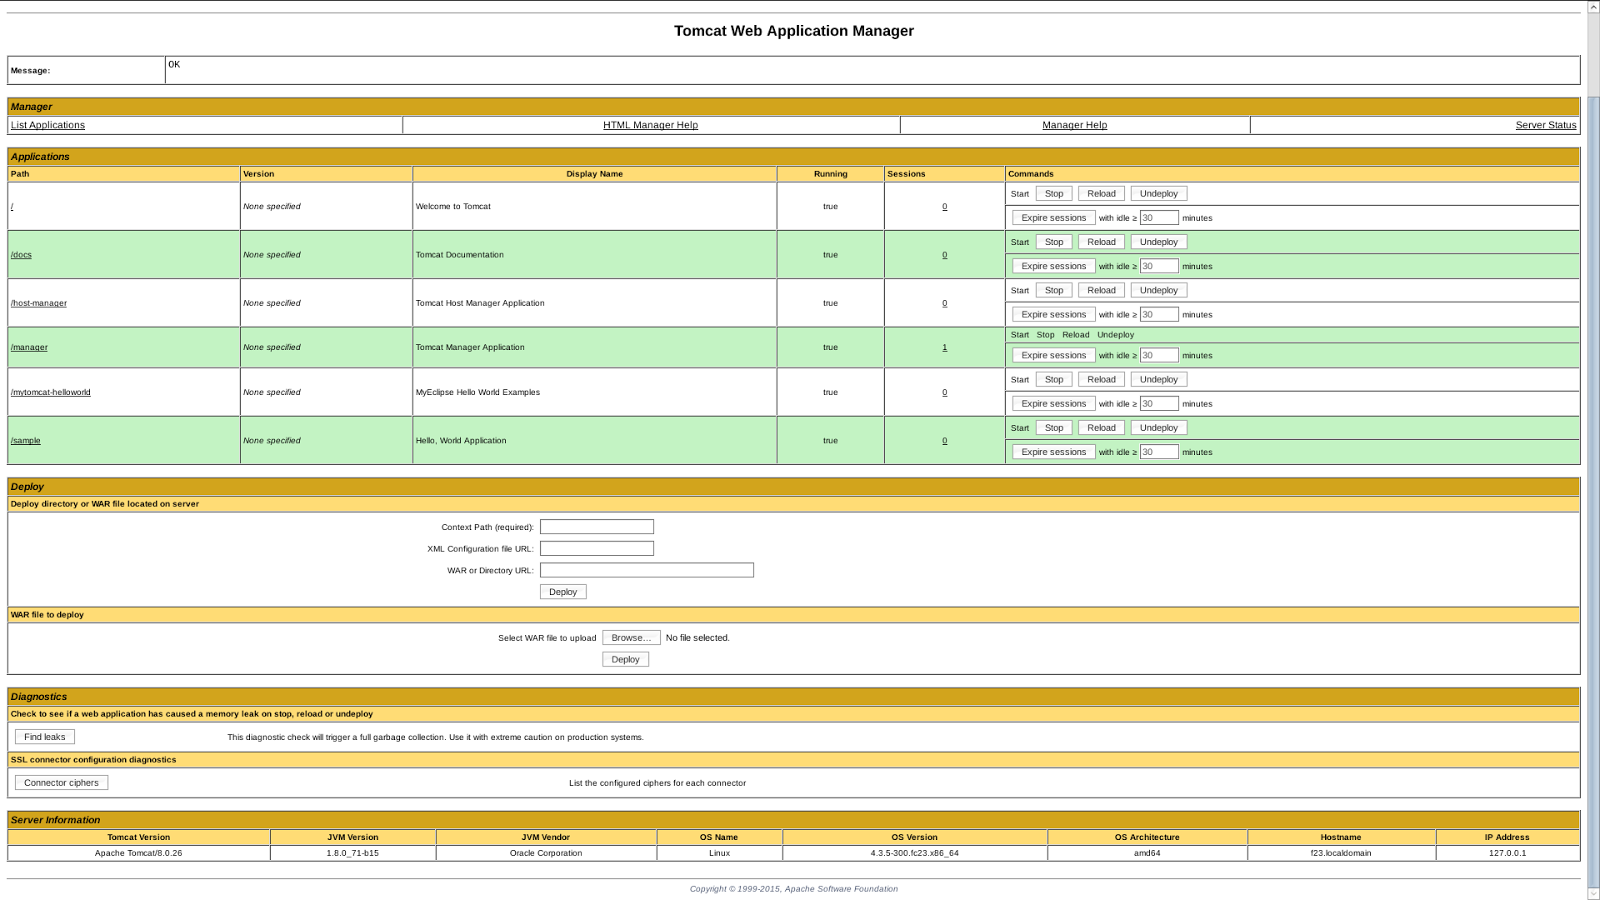Undeploy the Tomcat Documentation application
This screenshot has width=1600, height=900.
click(1159, 242)
